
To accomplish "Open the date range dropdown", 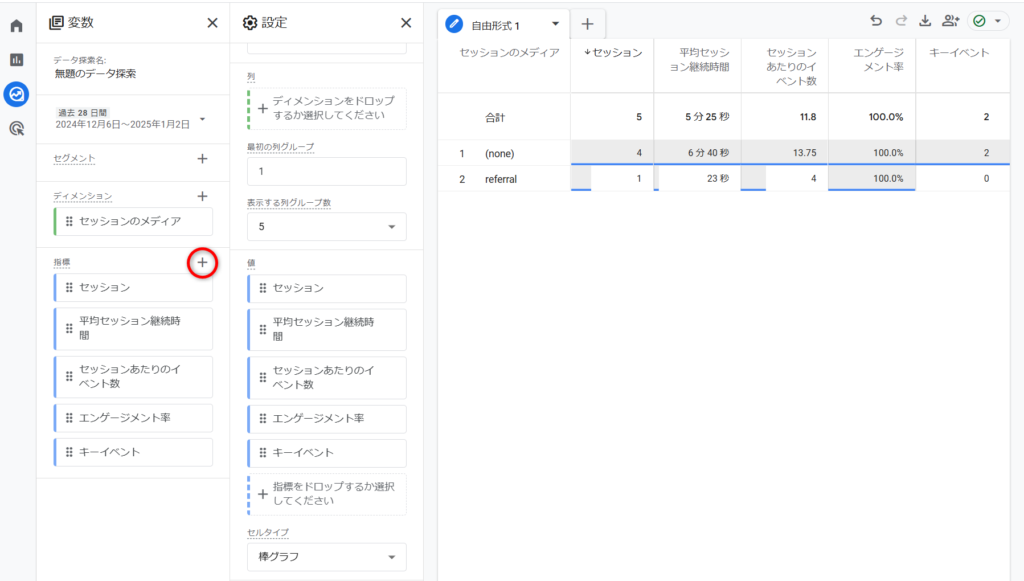I will [203, 119].
